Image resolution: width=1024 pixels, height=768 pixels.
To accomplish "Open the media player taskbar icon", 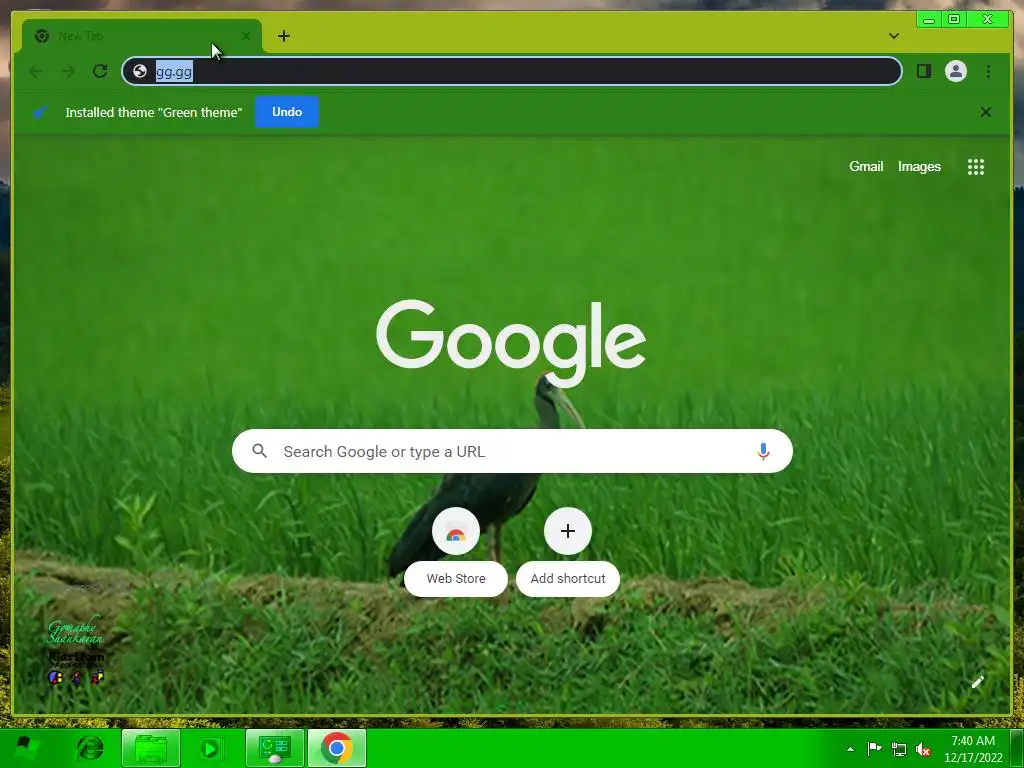I will [x=210, y=748].
